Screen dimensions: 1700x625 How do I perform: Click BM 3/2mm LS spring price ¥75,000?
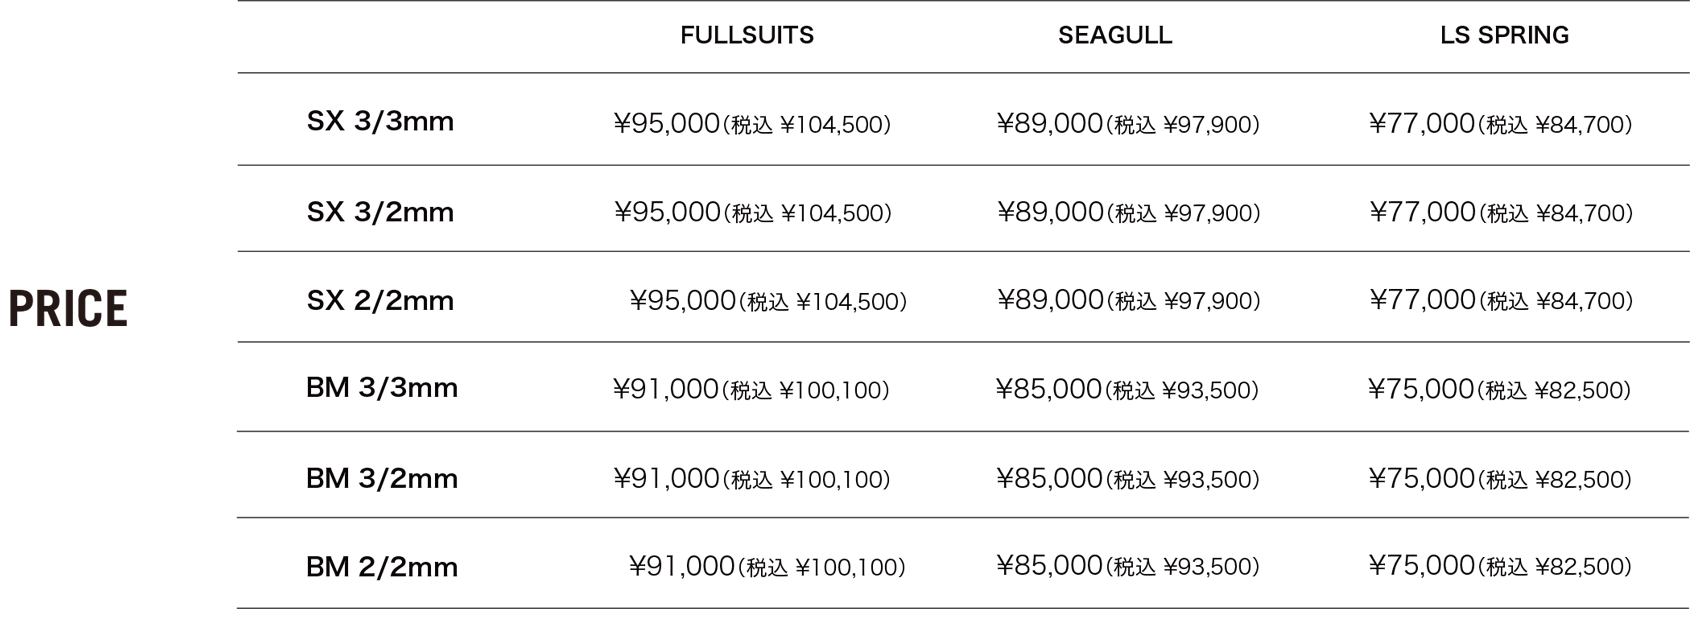(1422, 478)
